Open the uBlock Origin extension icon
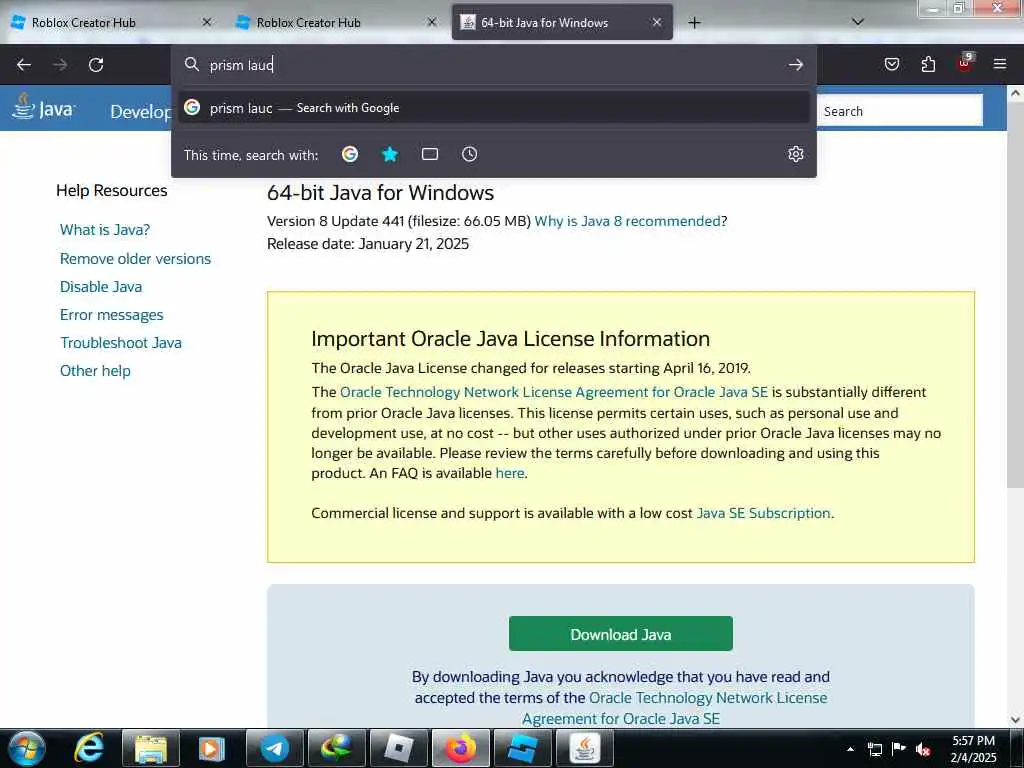Screen dimensions: 1024x768 pos(965,63)
